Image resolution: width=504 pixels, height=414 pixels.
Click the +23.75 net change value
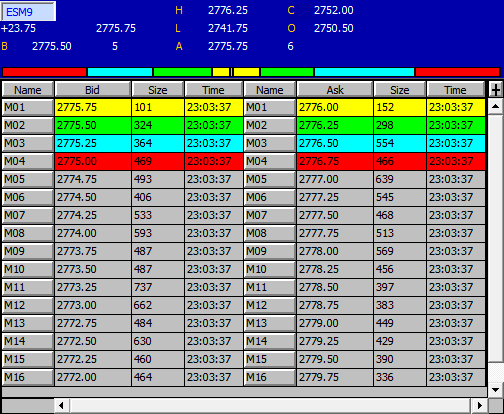pyautogui.click(x=18, y=28)
